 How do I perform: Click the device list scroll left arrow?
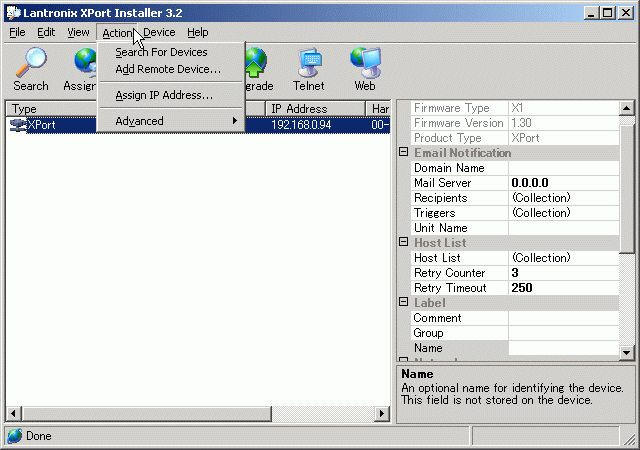[13, 414]
